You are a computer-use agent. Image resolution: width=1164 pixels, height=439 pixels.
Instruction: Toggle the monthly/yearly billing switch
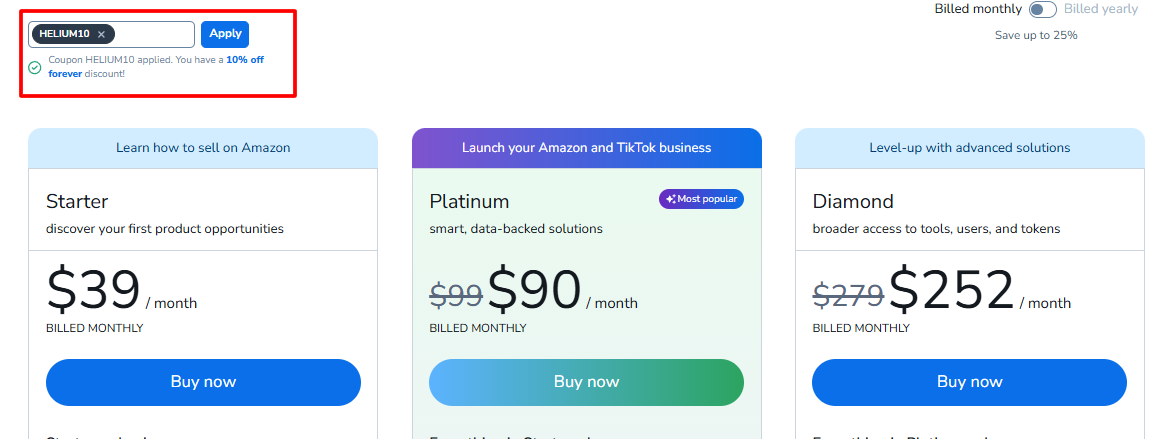click(1043, 9)
